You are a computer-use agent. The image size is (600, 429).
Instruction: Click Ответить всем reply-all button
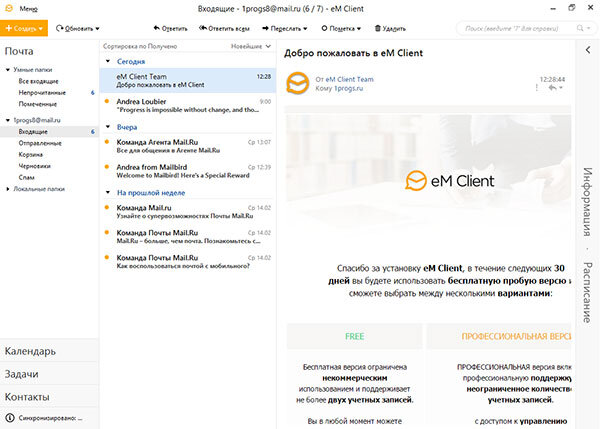(x=224, y=28)
